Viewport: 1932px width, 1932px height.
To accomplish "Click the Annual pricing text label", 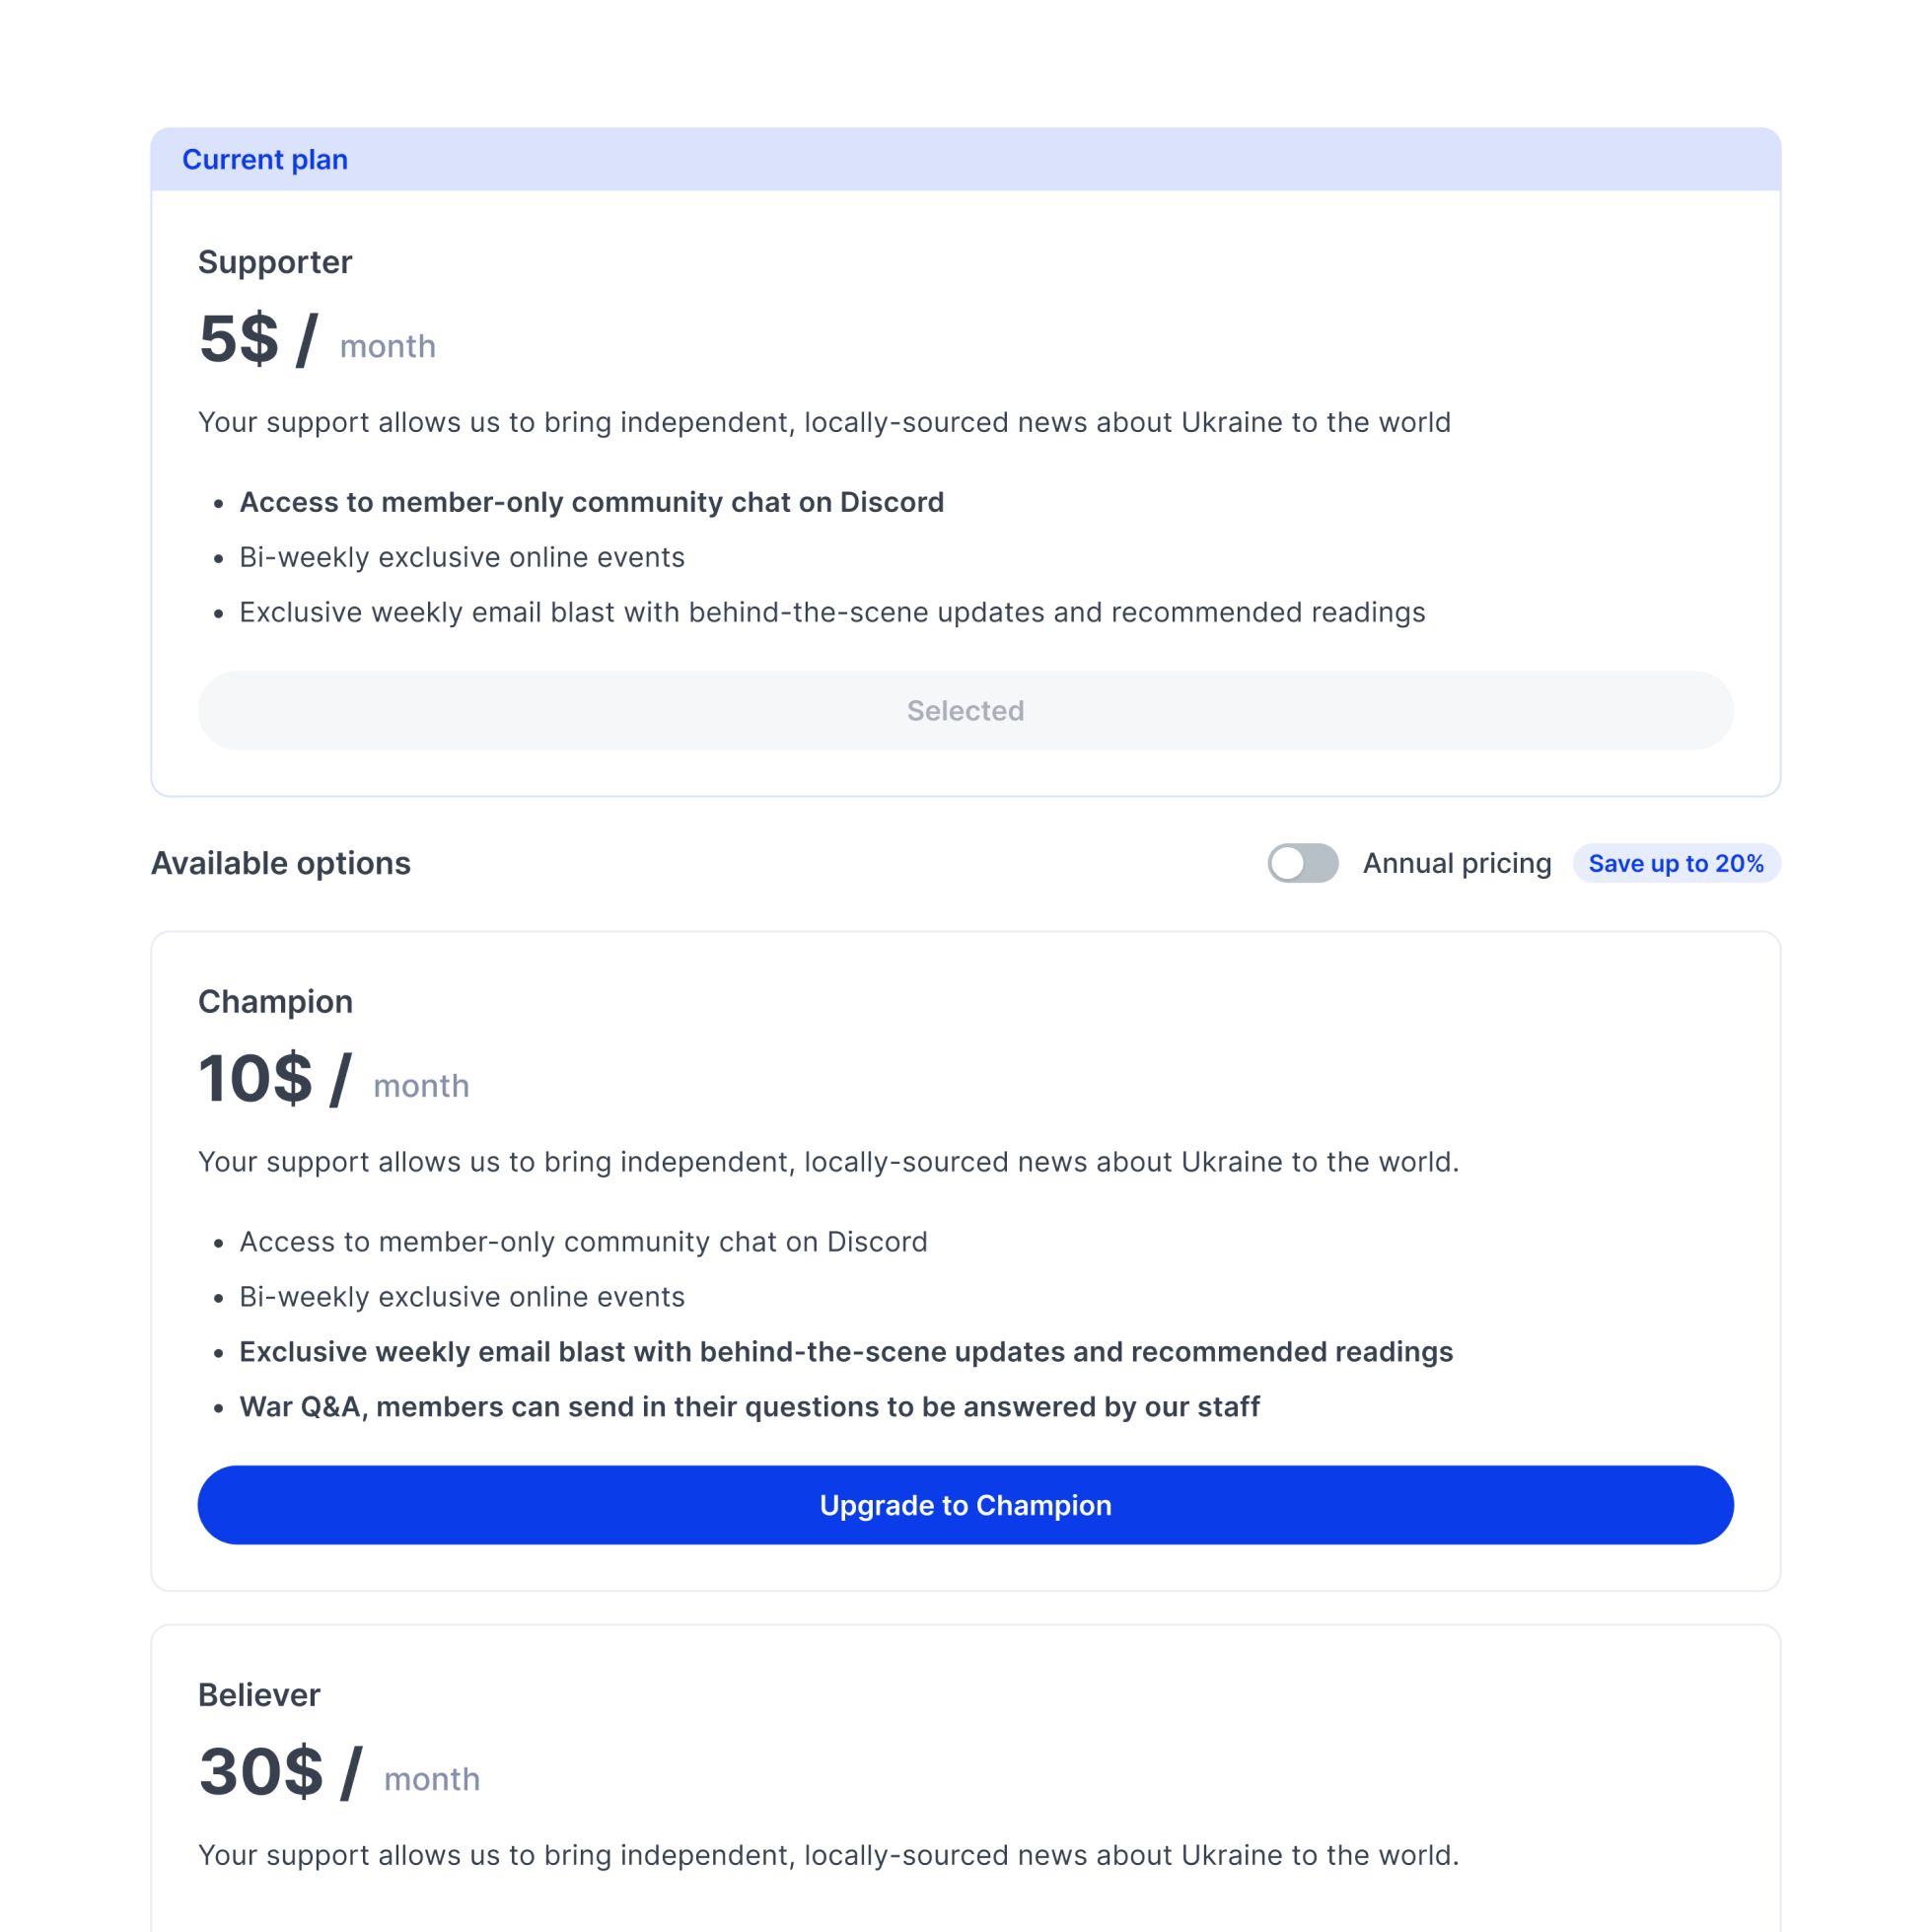I will (1456, 863).
